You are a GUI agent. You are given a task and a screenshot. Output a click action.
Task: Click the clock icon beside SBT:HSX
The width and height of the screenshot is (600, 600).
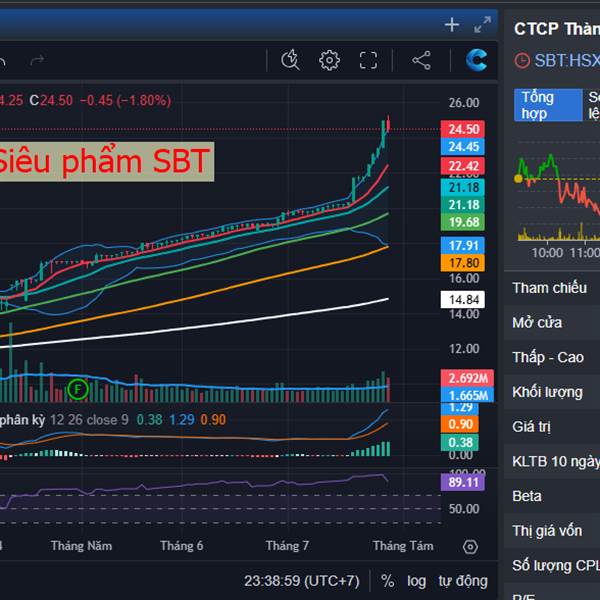522,60
